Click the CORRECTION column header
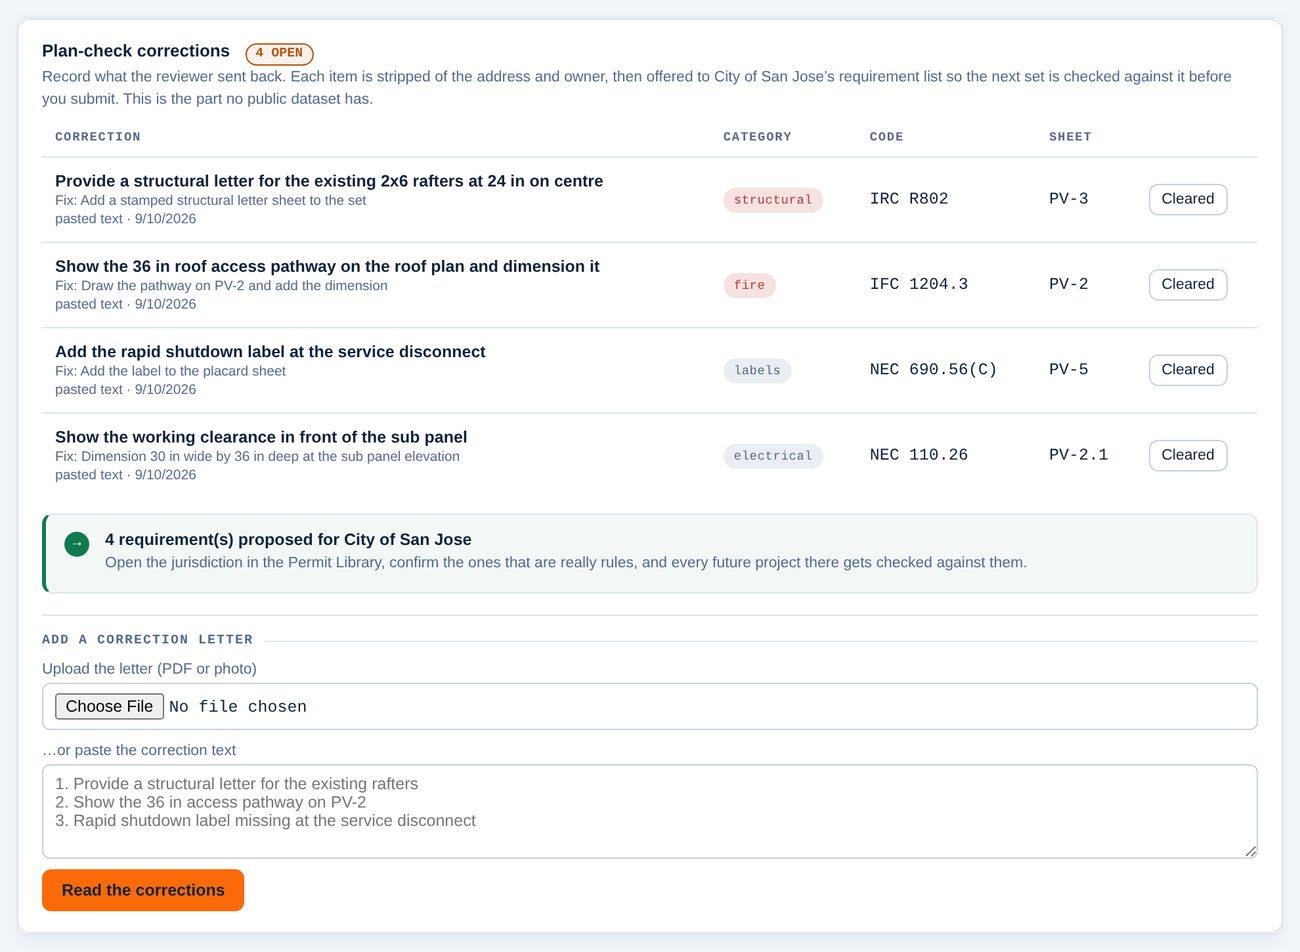The width and height of the screenshot is (1300, 952). 98,137
